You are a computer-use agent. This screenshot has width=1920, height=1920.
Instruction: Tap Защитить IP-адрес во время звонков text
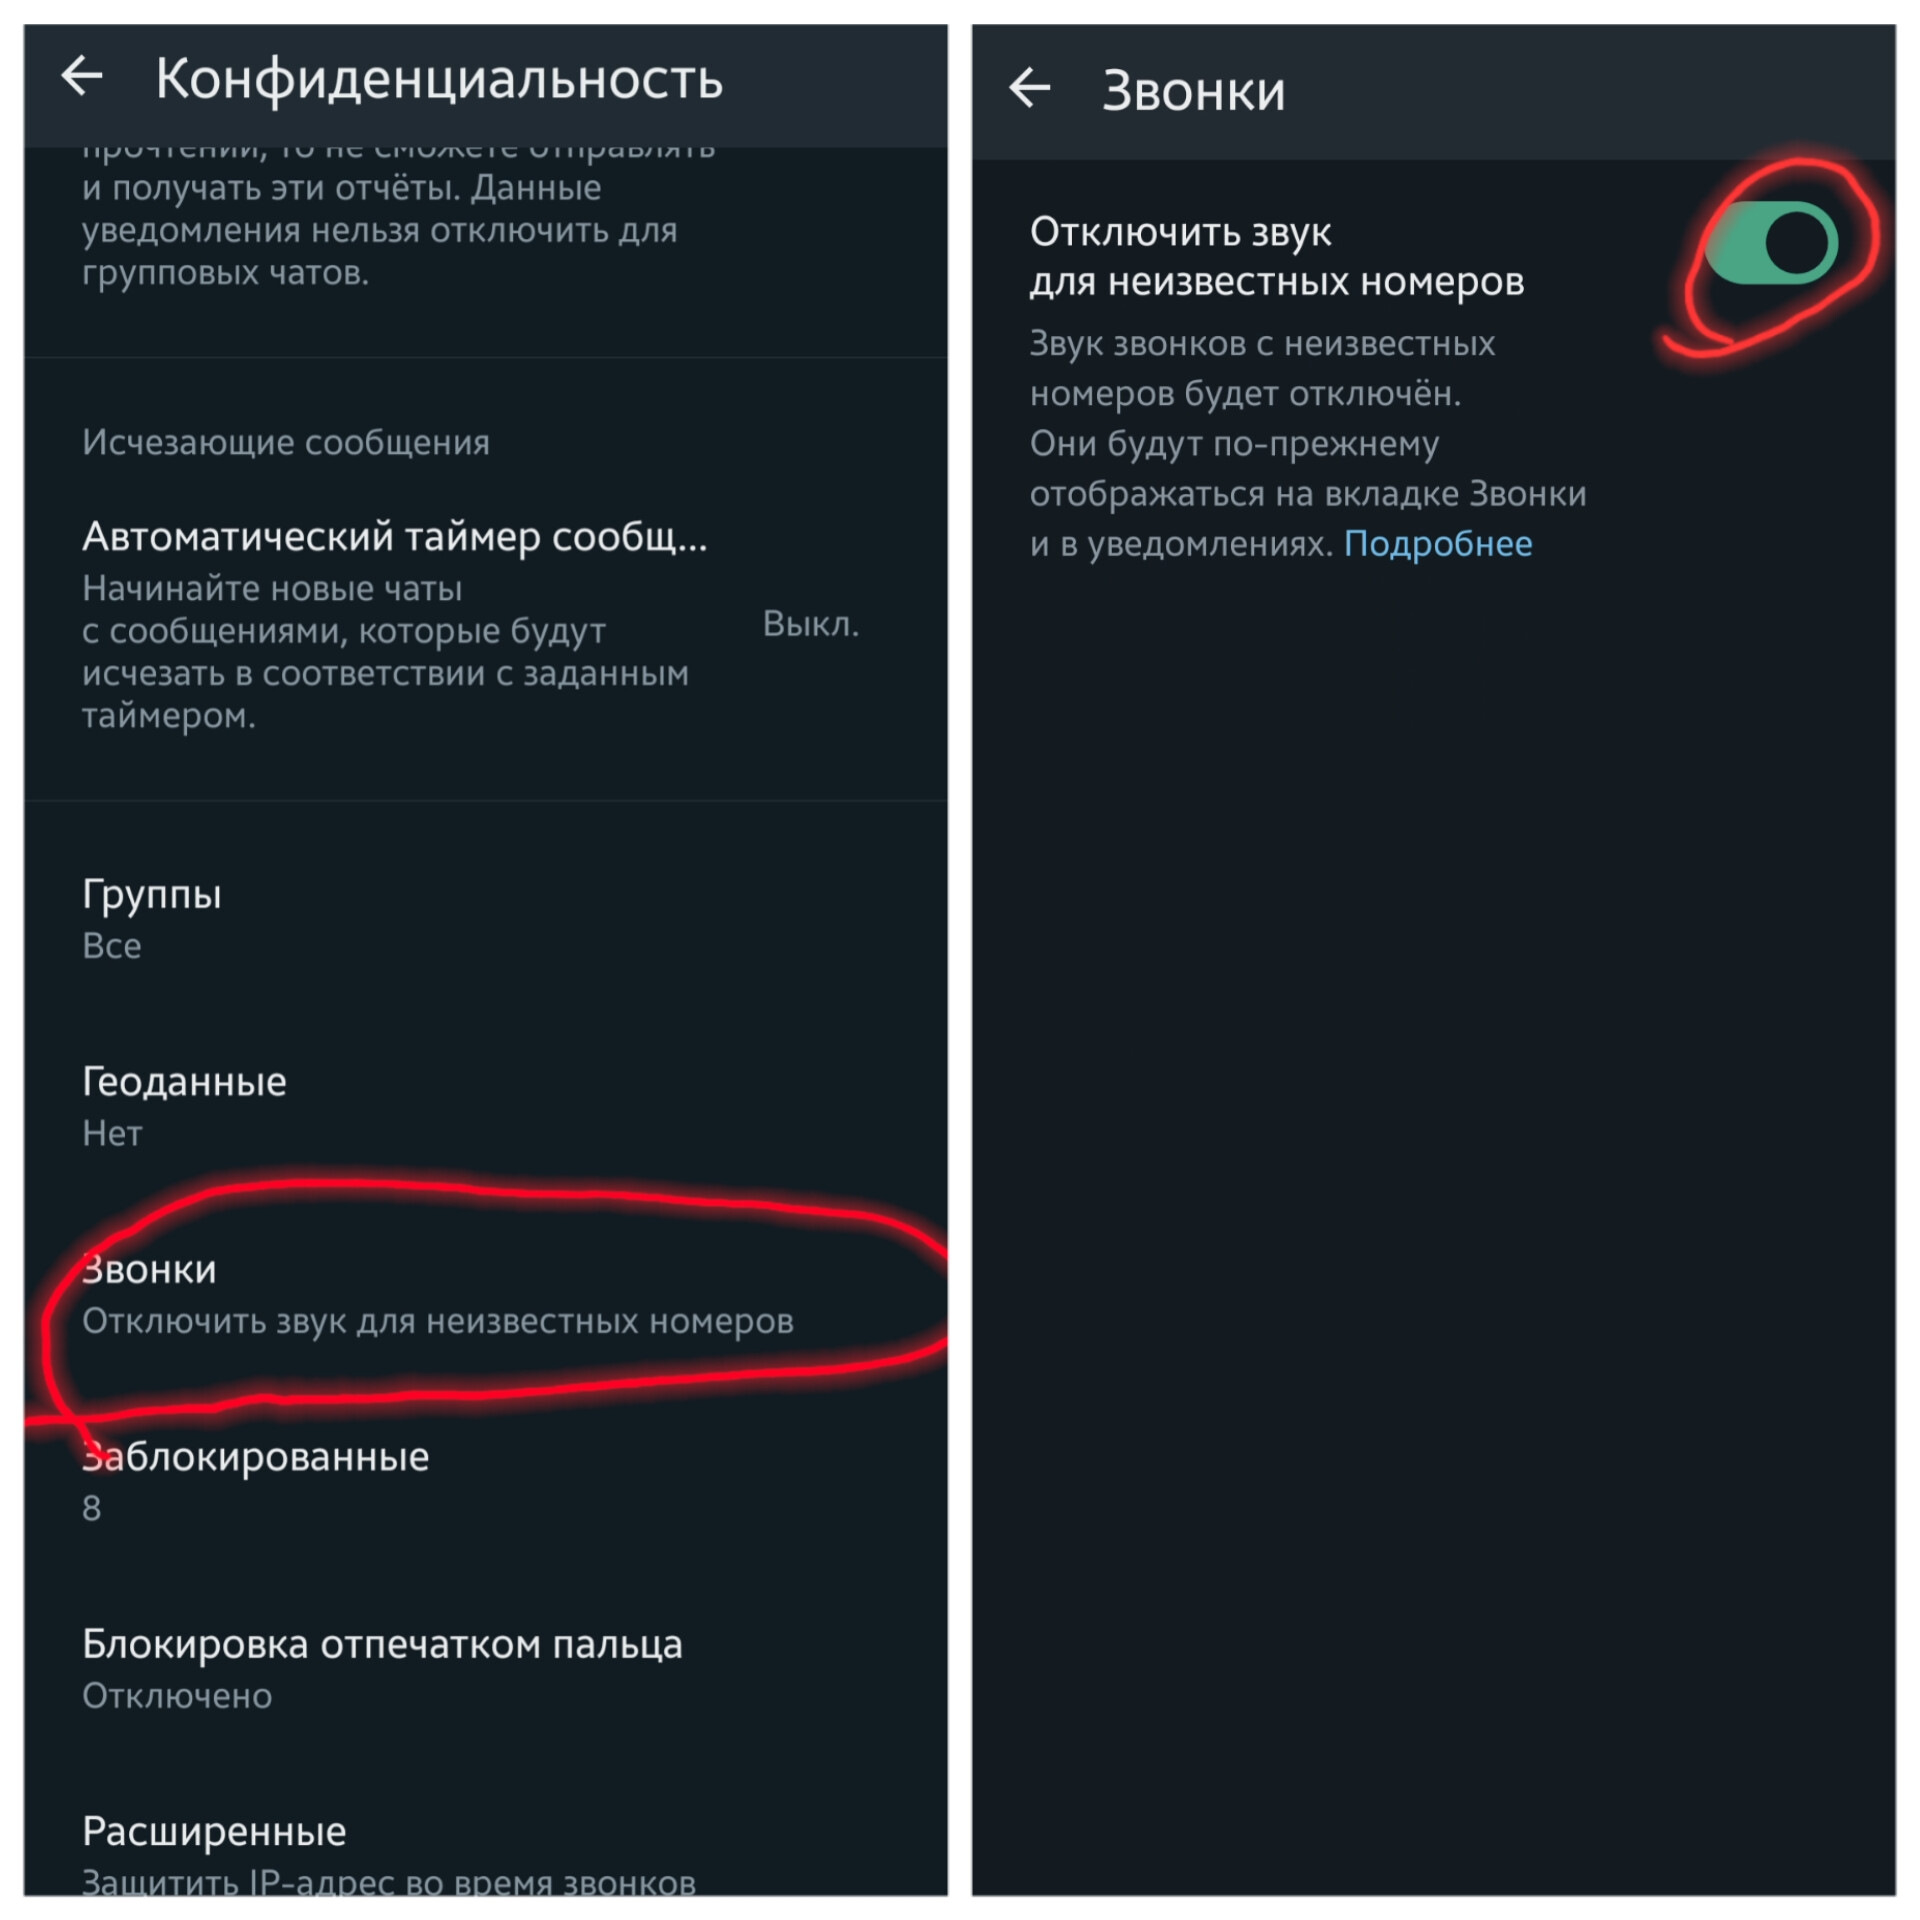click(388, 1882)
